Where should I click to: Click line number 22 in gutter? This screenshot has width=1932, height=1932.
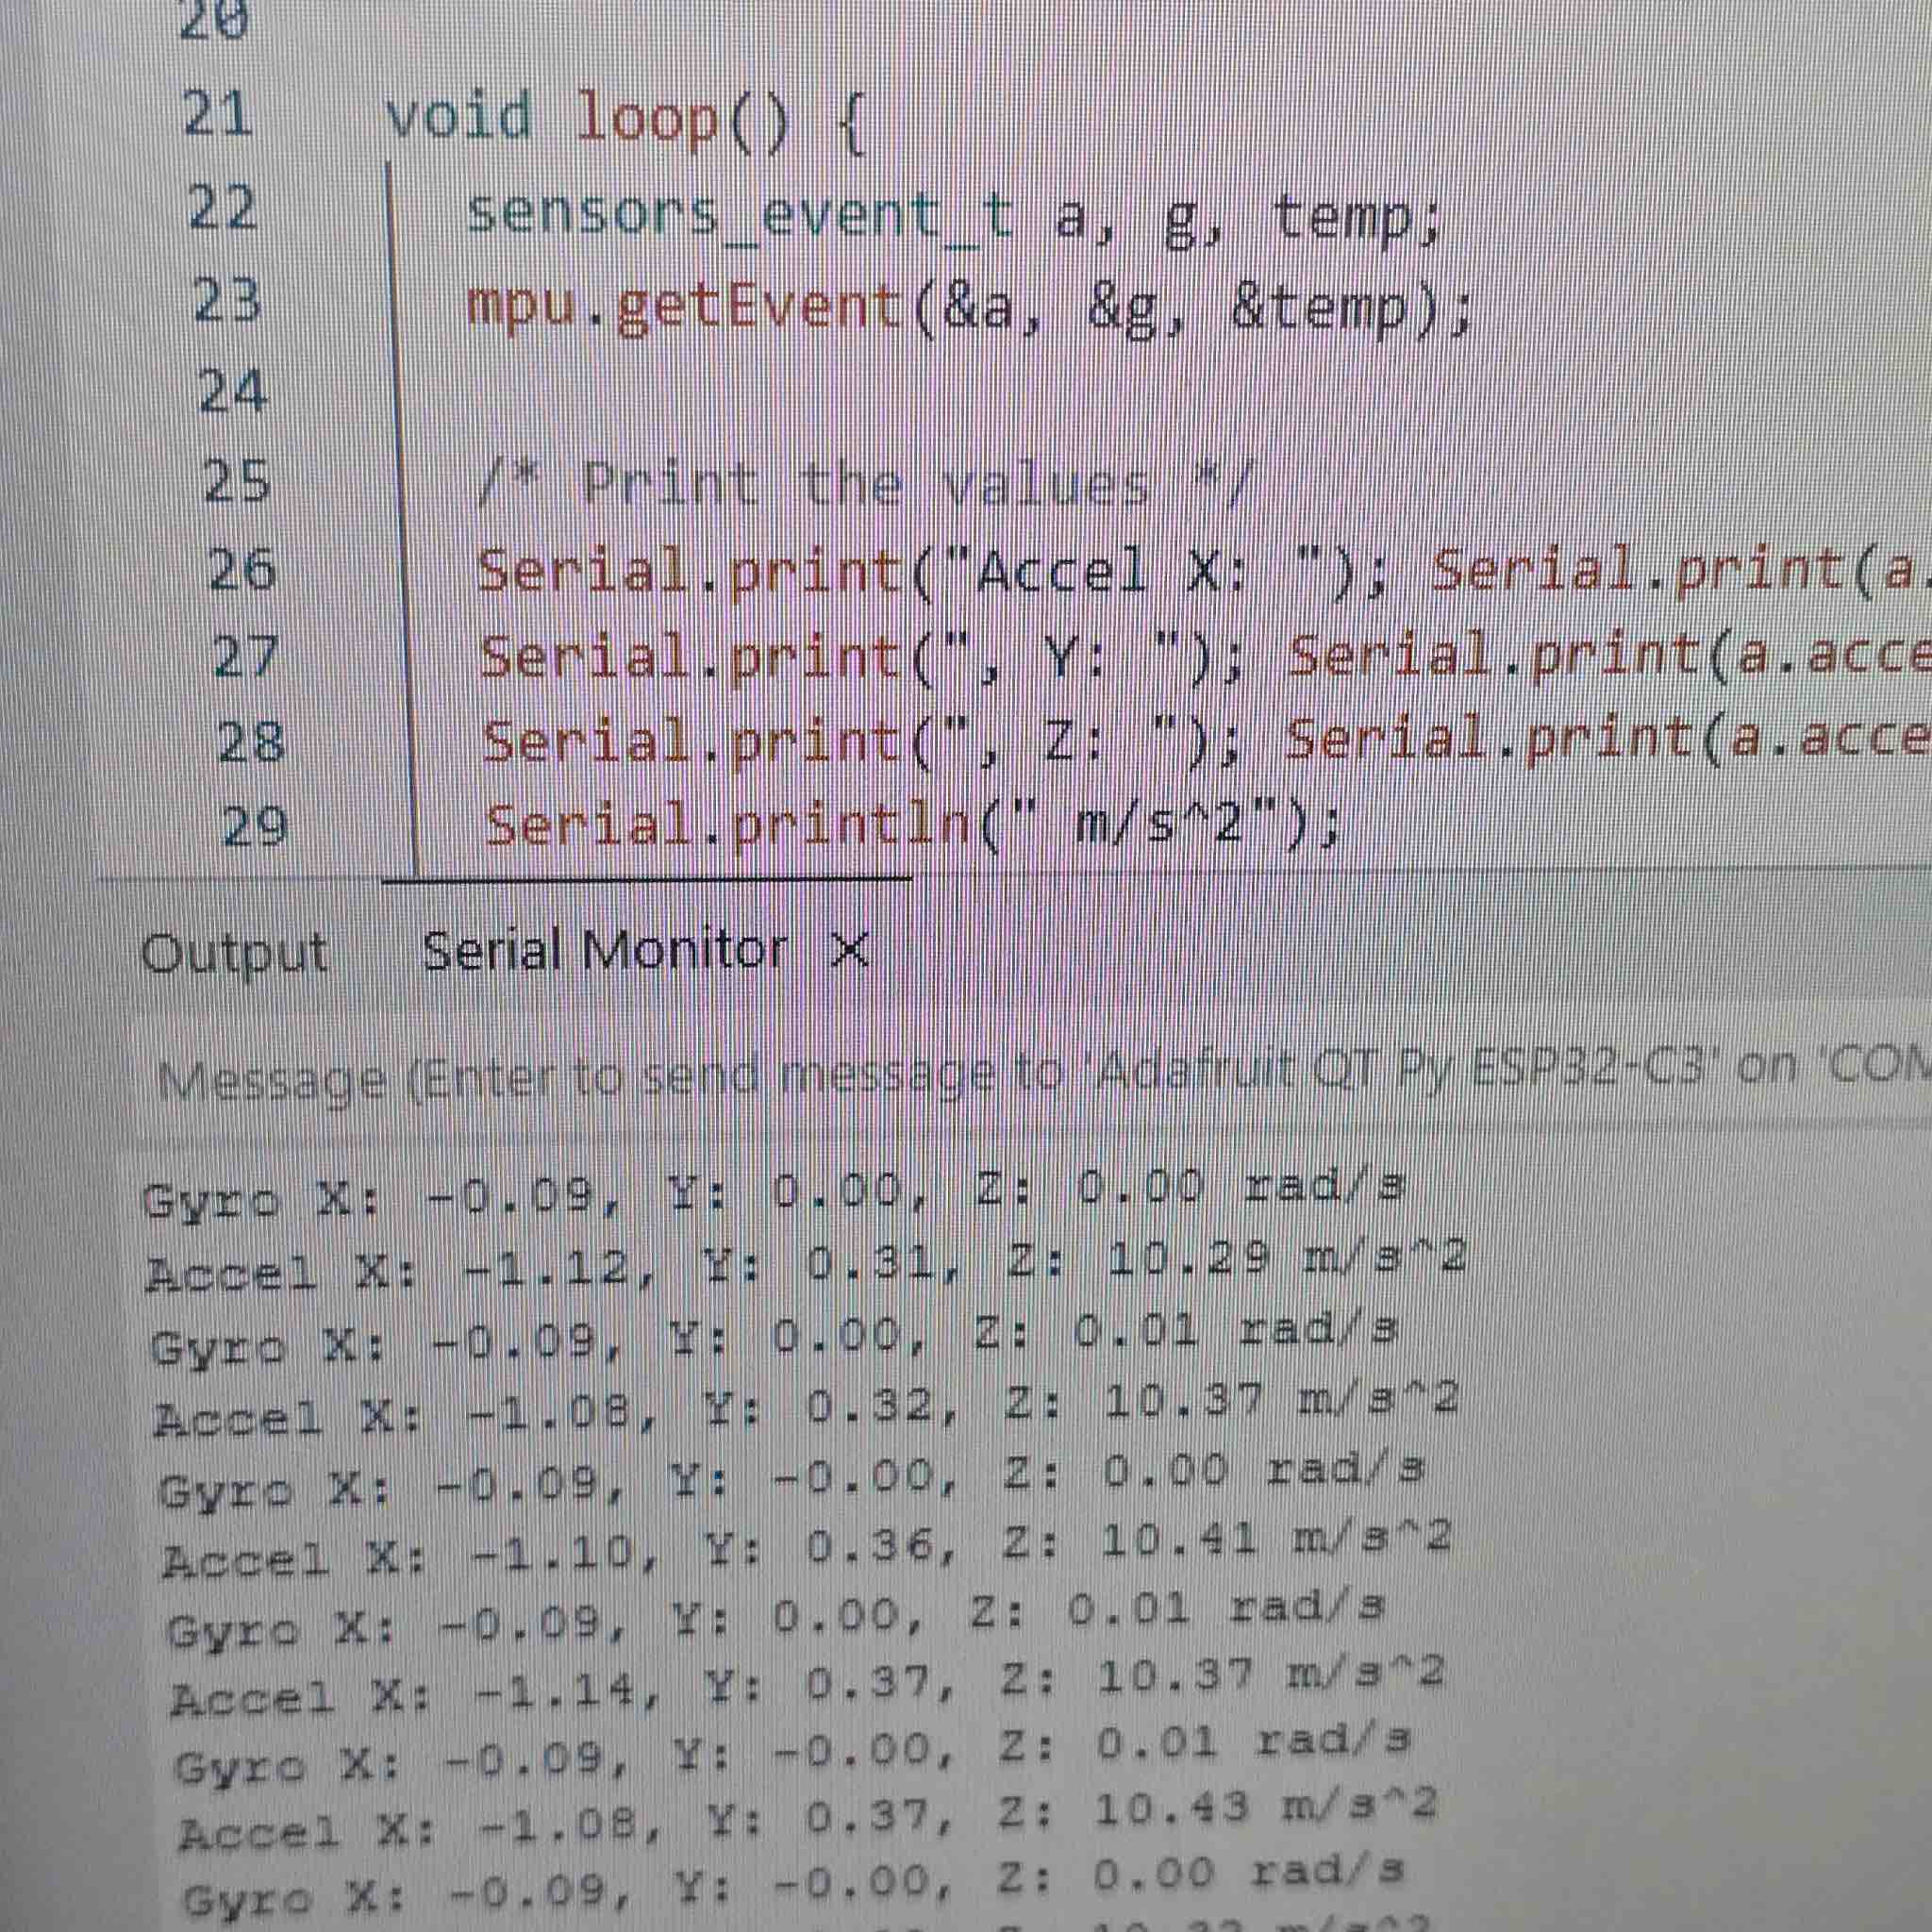[222, 208]
